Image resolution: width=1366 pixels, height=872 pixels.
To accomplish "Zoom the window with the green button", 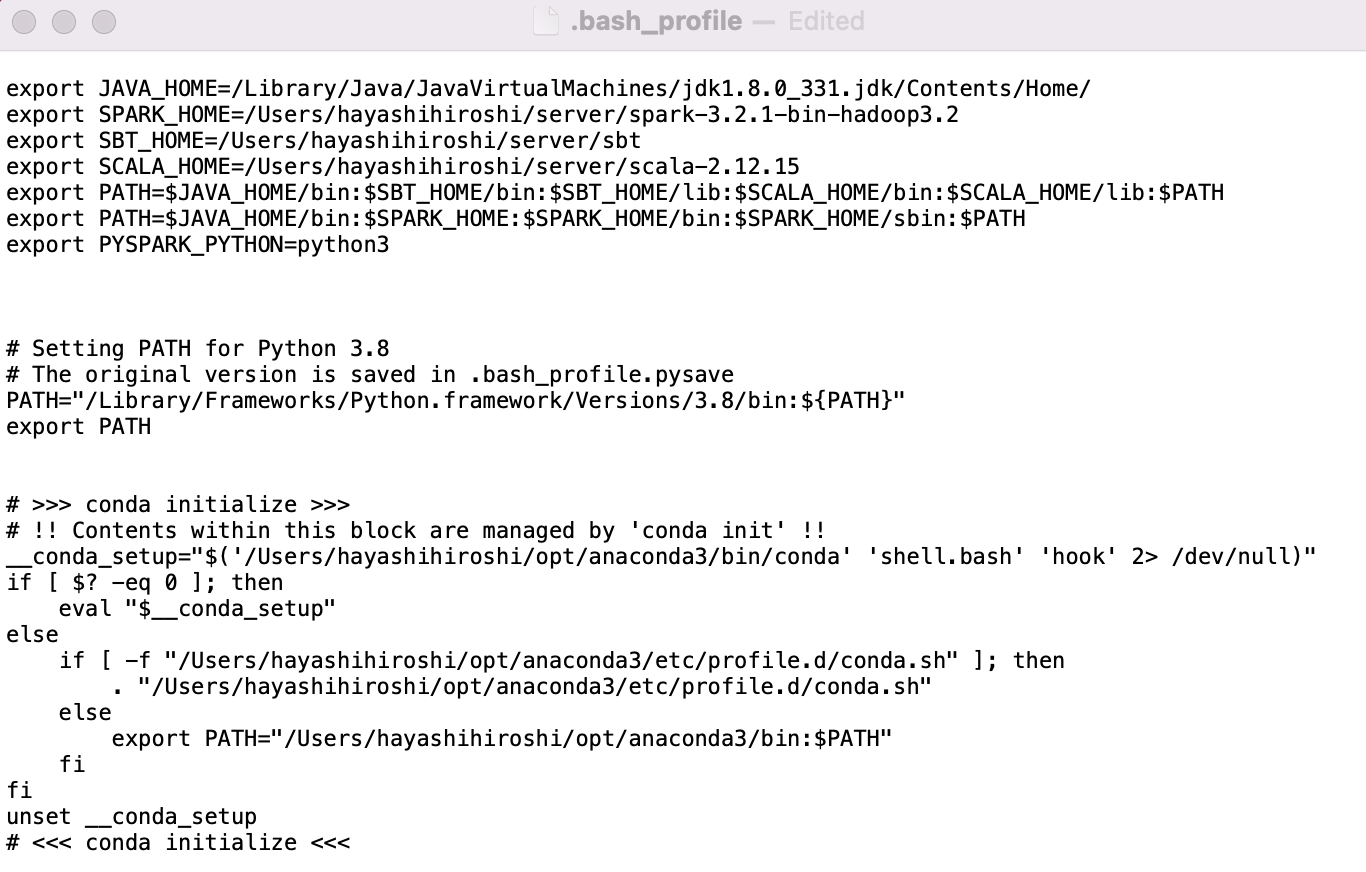I will (103, 21).
